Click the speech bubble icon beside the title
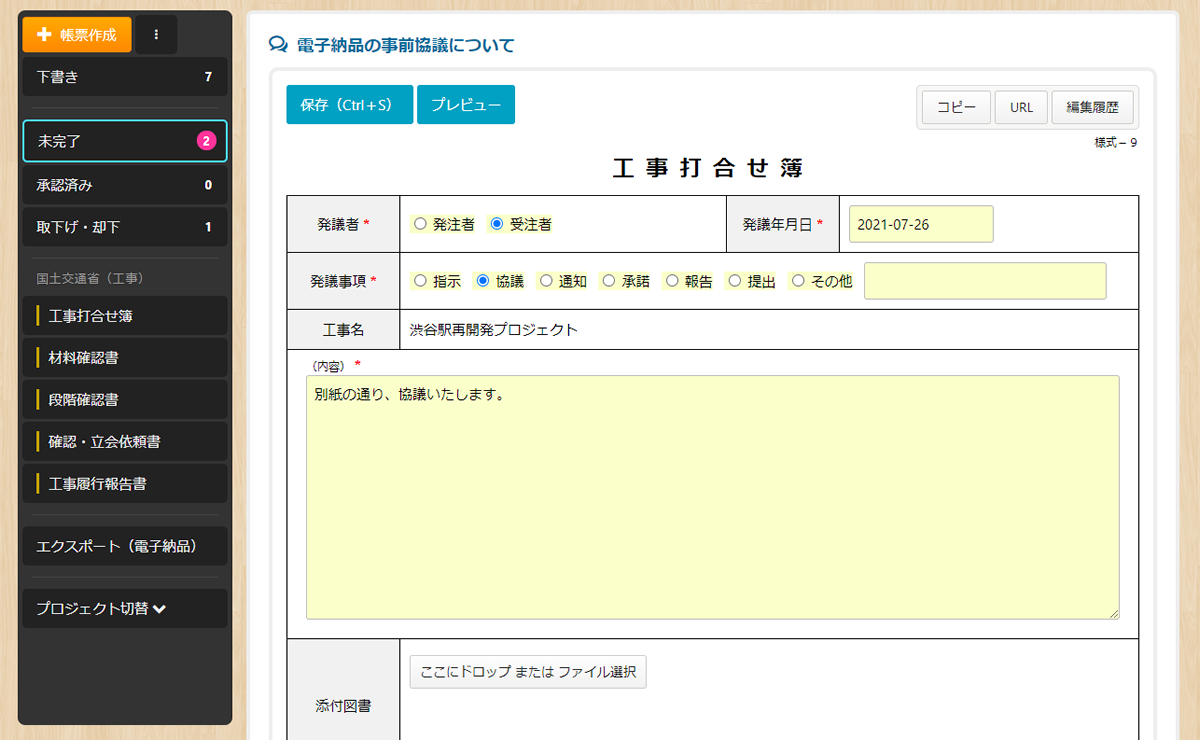 (x=278, y=45)
